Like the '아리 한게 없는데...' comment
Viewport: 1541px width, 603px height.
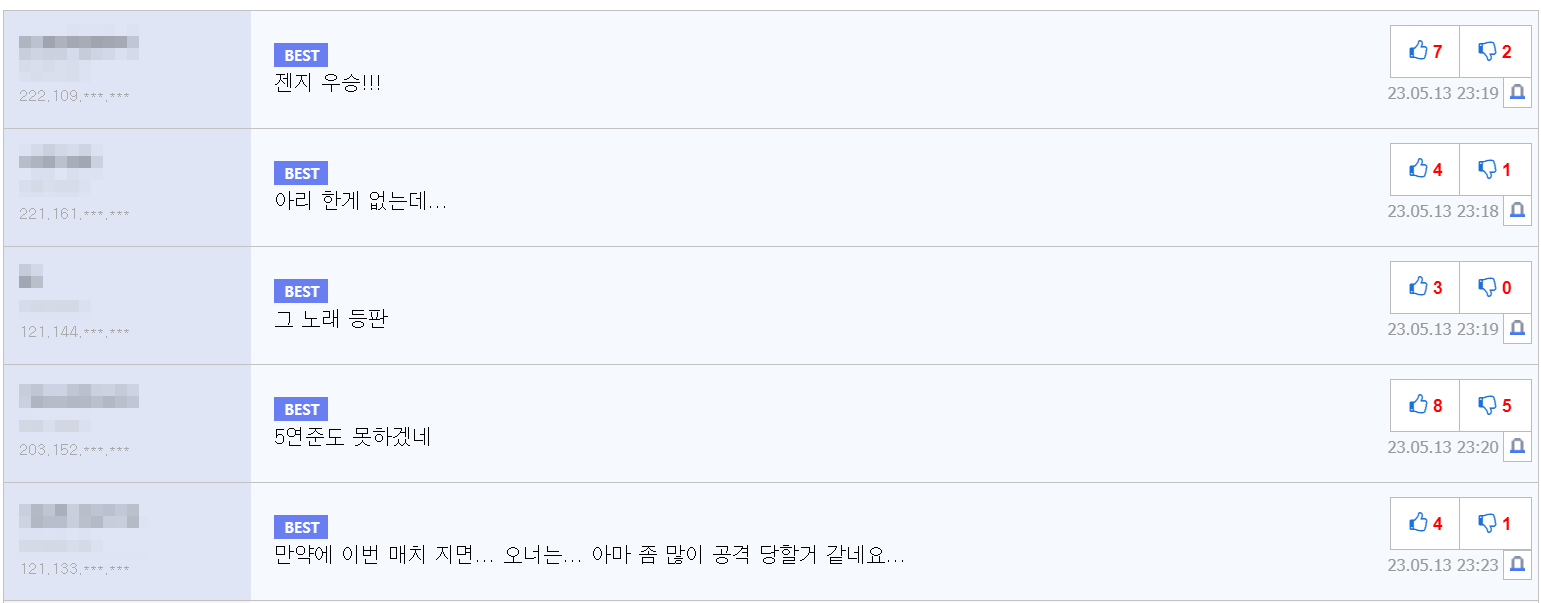(x=1424, y=170)
